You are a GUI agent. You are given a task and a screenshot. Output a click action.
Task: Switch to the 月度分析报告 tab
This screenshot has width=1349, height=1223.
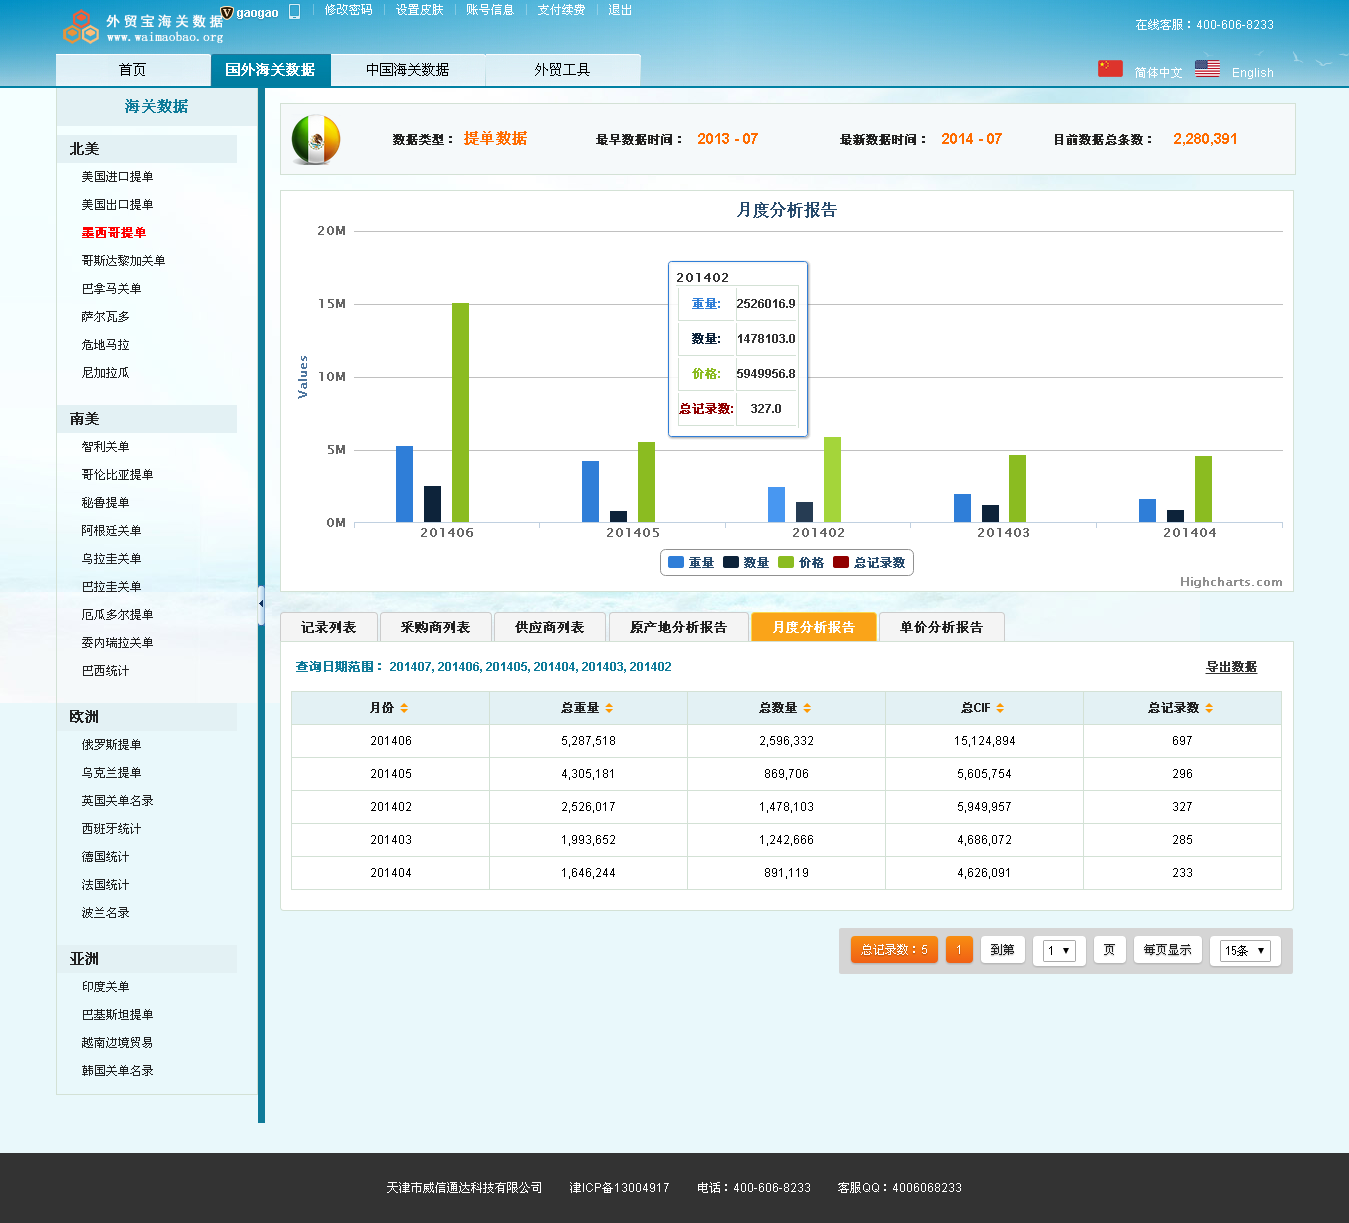click(x=814, y=627)
